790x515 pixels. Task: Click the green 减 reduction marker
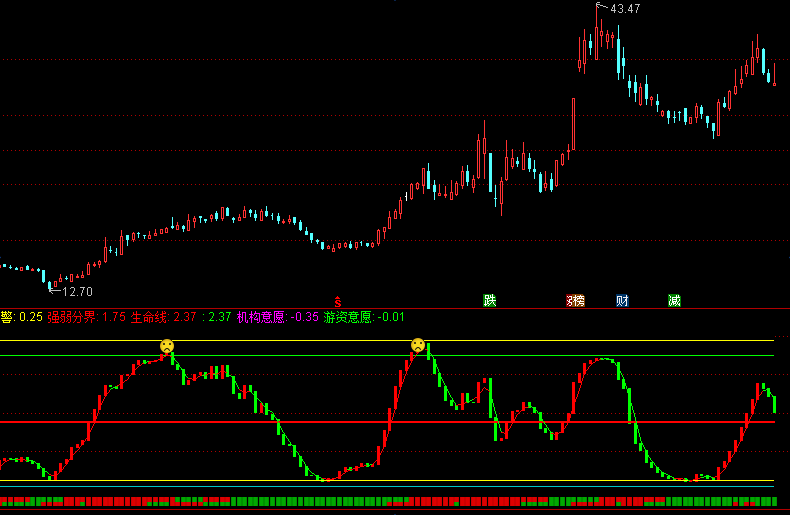[x=674, y=301]
